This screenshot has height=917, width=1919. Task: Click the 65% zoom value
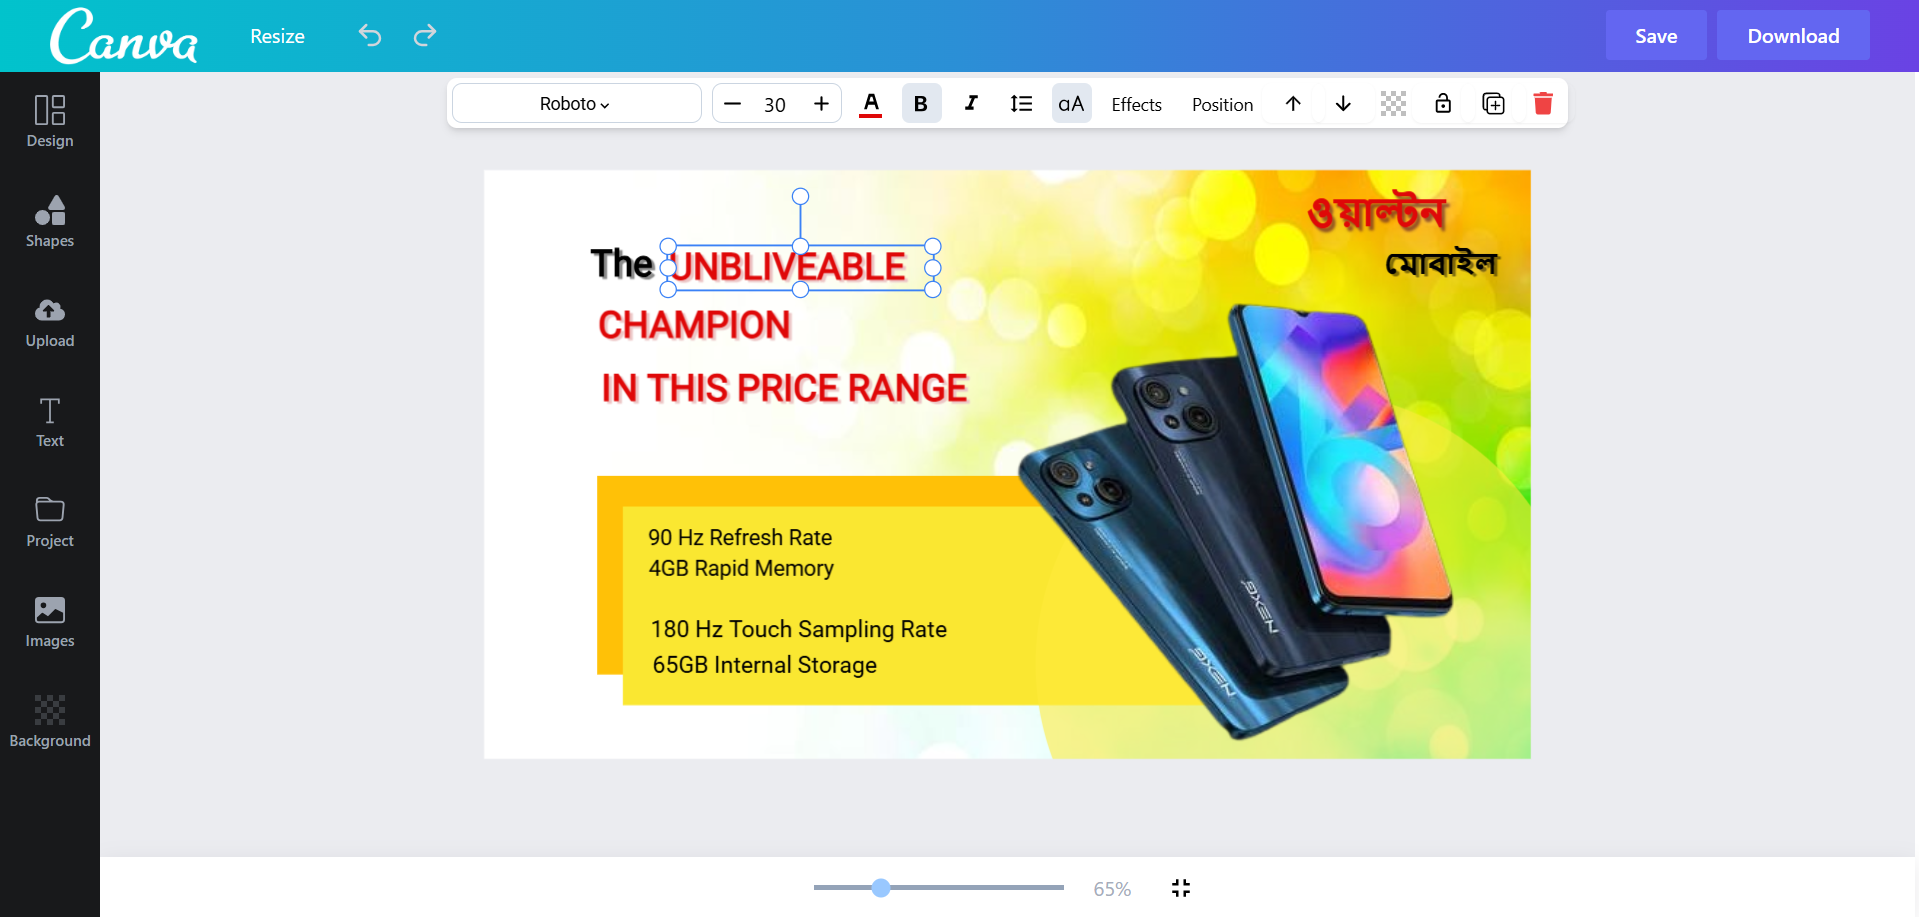click(1112, 889)
